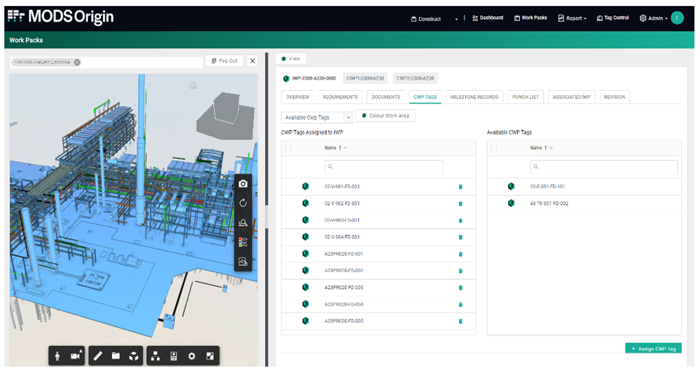Viewport: 700px width, 373px height.
Task: Tick select-all checkbox in Assigned tags table
Action: (x=288, y=148)
